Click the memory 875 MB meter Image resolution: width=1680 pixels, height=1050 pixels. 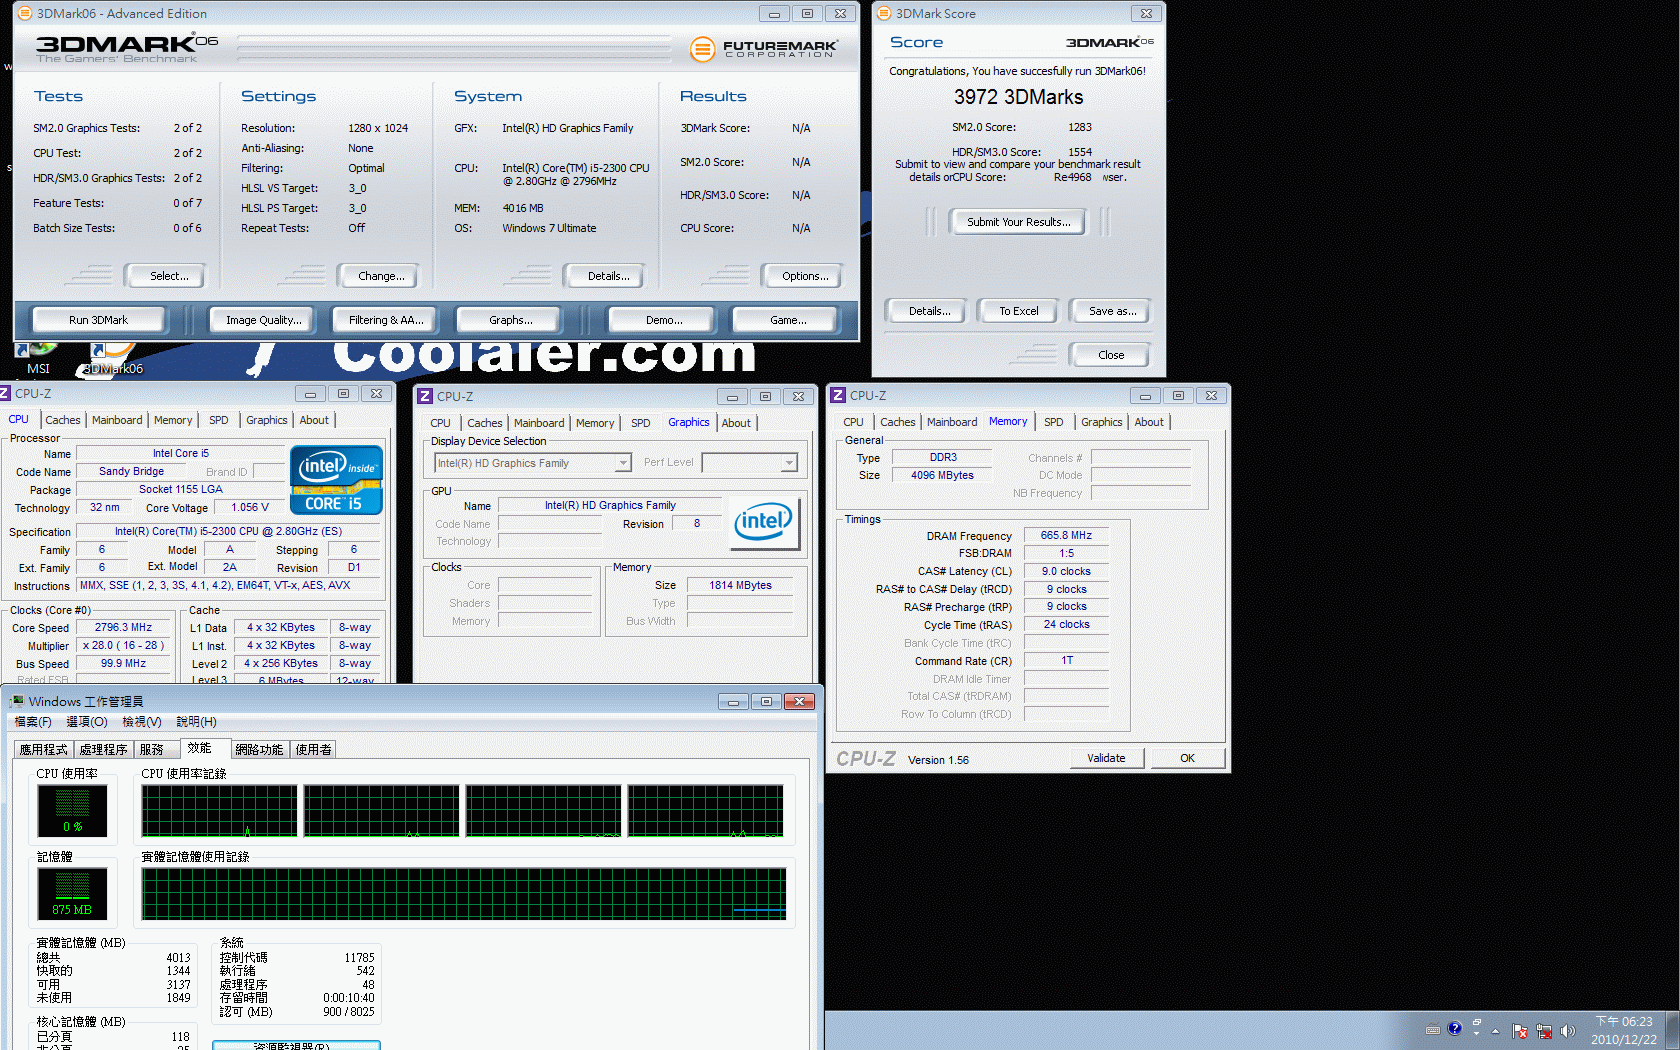pyautogui.click(x=72, y=894)
